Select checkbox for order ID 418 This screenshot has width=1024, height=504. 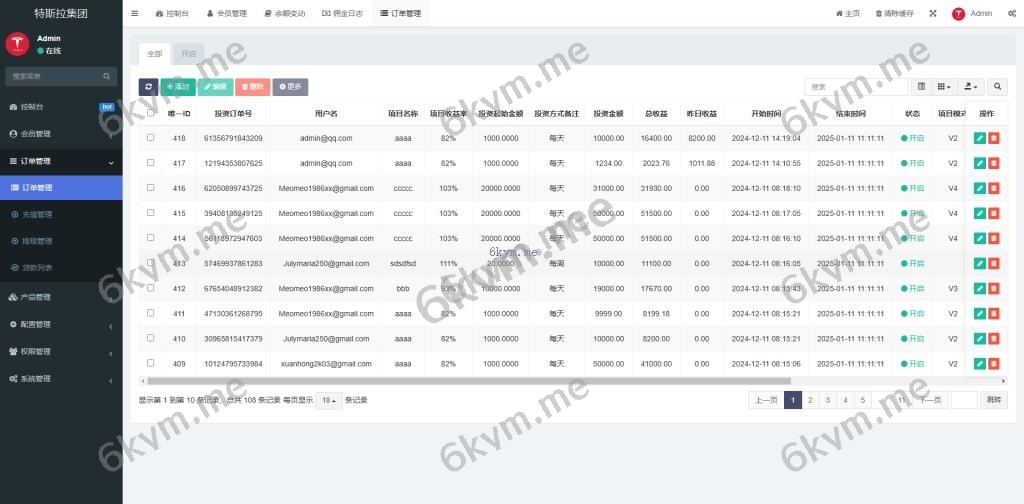151,138
